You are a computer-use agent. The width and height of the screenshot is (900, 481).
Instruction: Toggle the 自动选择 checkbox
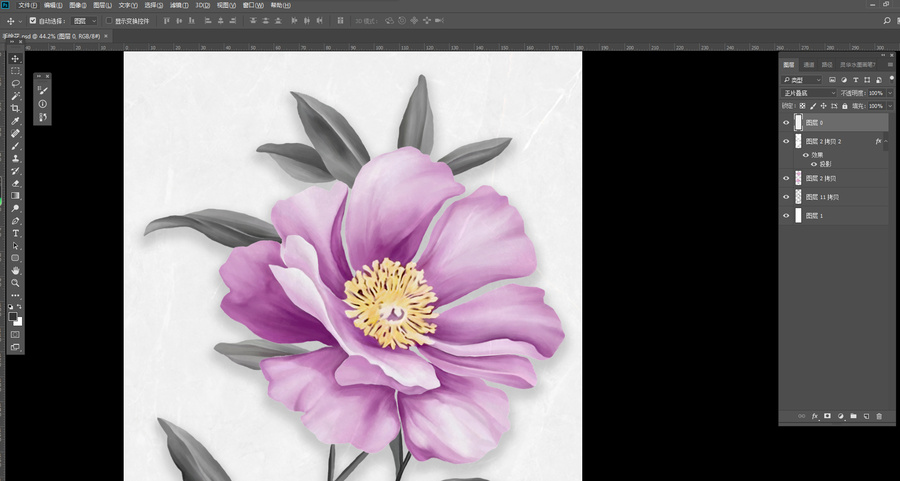coord(33,21)
